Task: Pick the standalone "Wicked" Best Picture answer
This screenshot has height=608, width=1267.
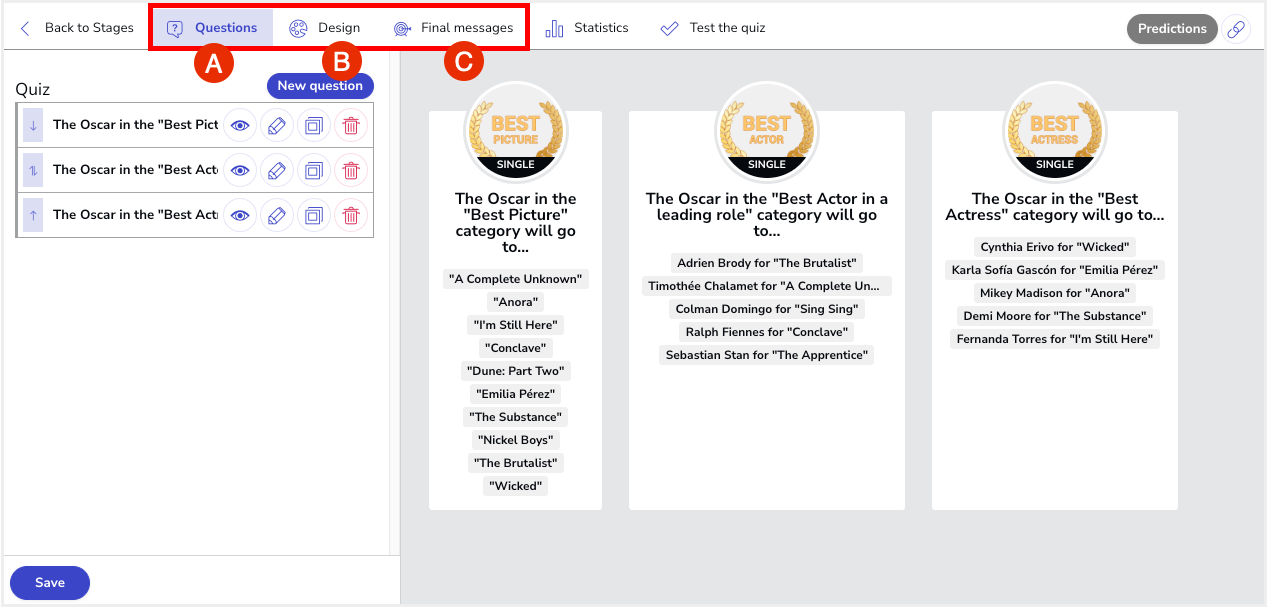Action: pyautogui.click(x=516, y=486)
